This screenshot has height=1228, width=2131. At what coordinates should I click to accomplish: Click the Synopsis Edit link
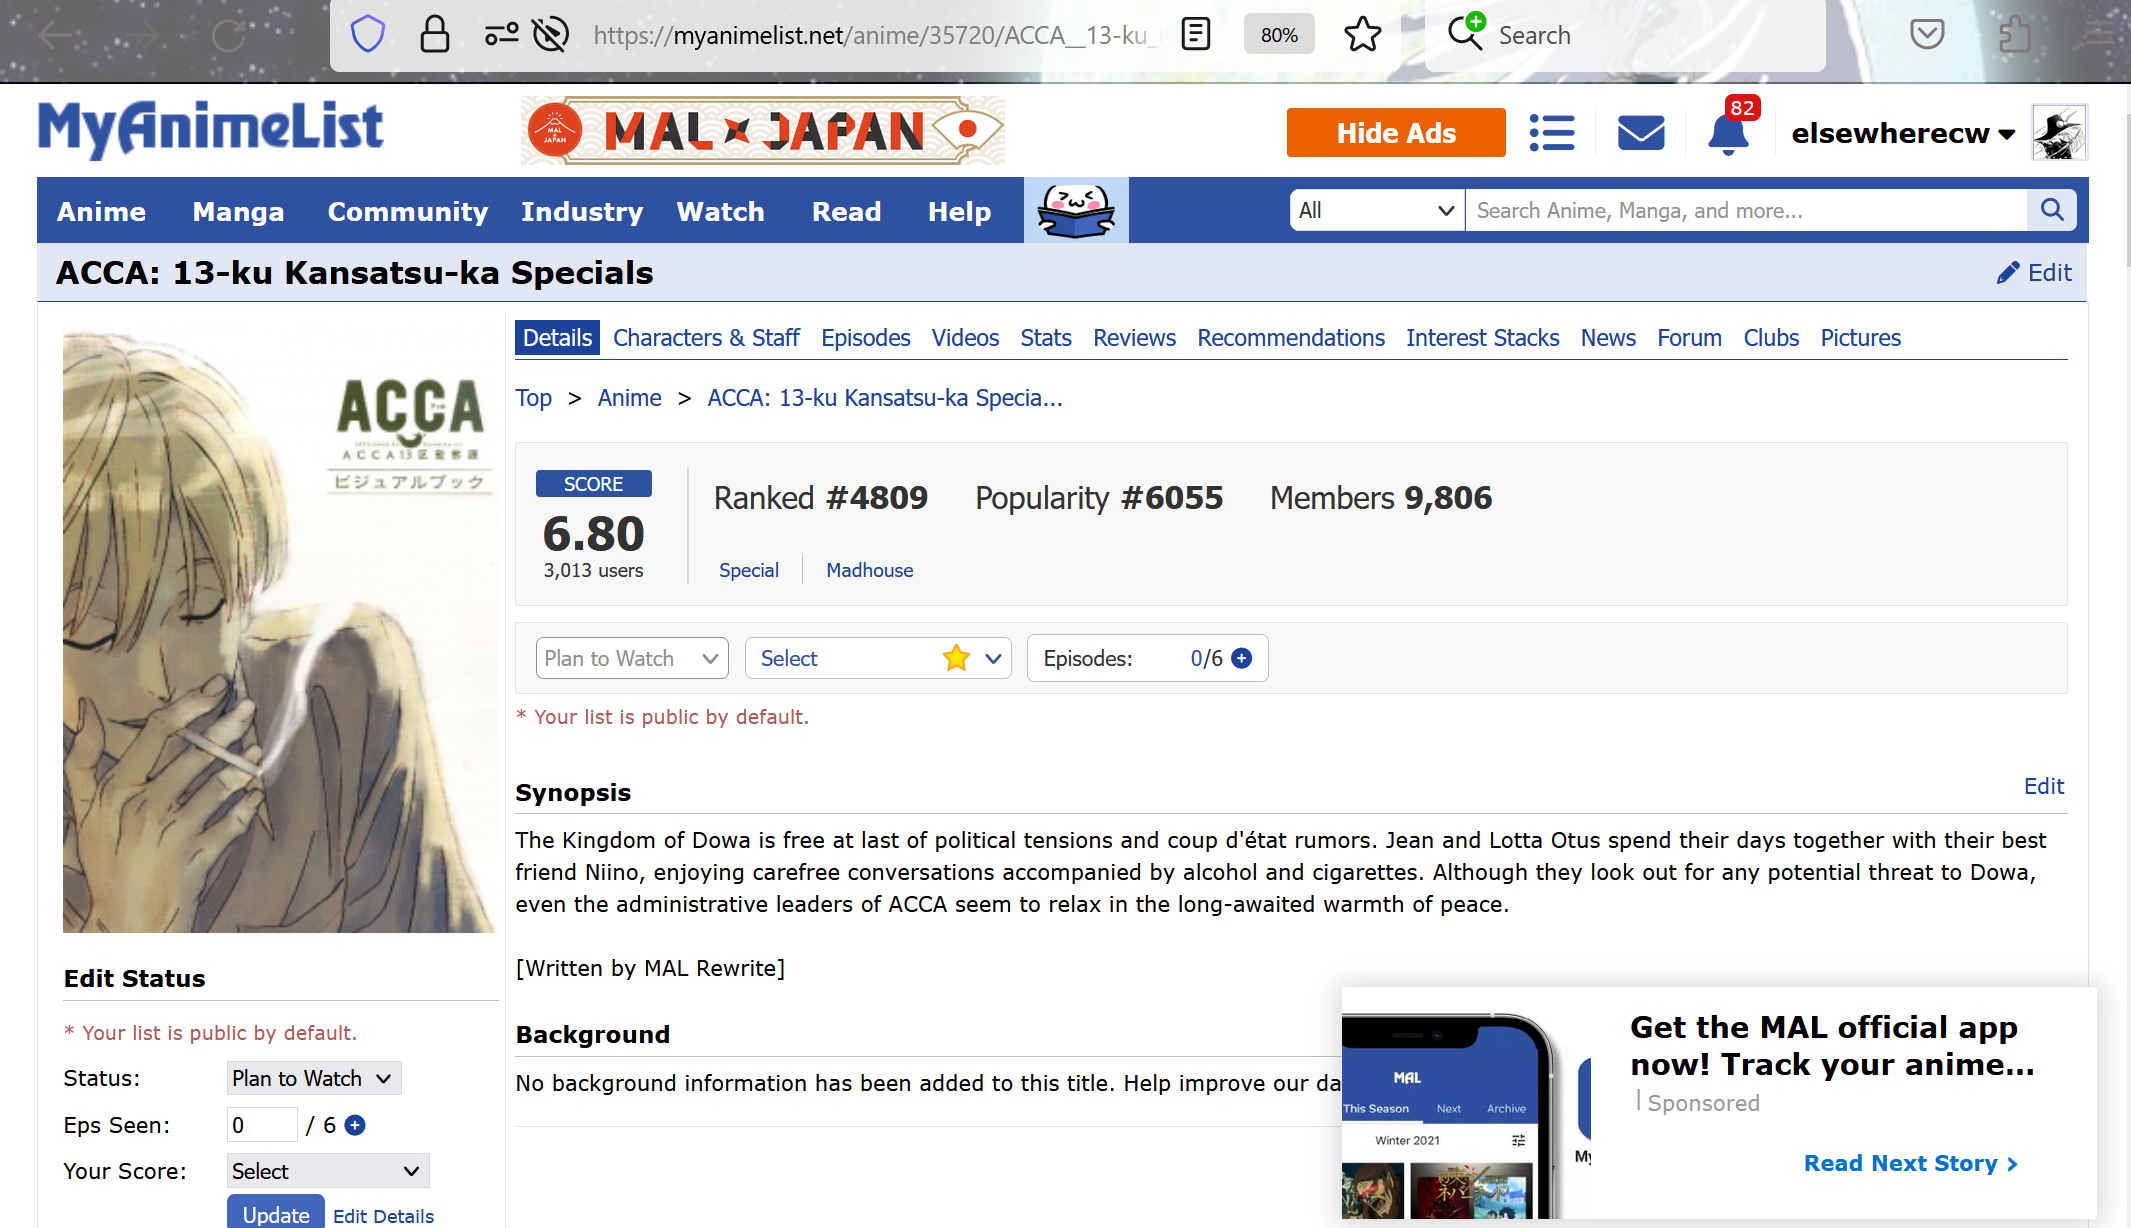2043,786
